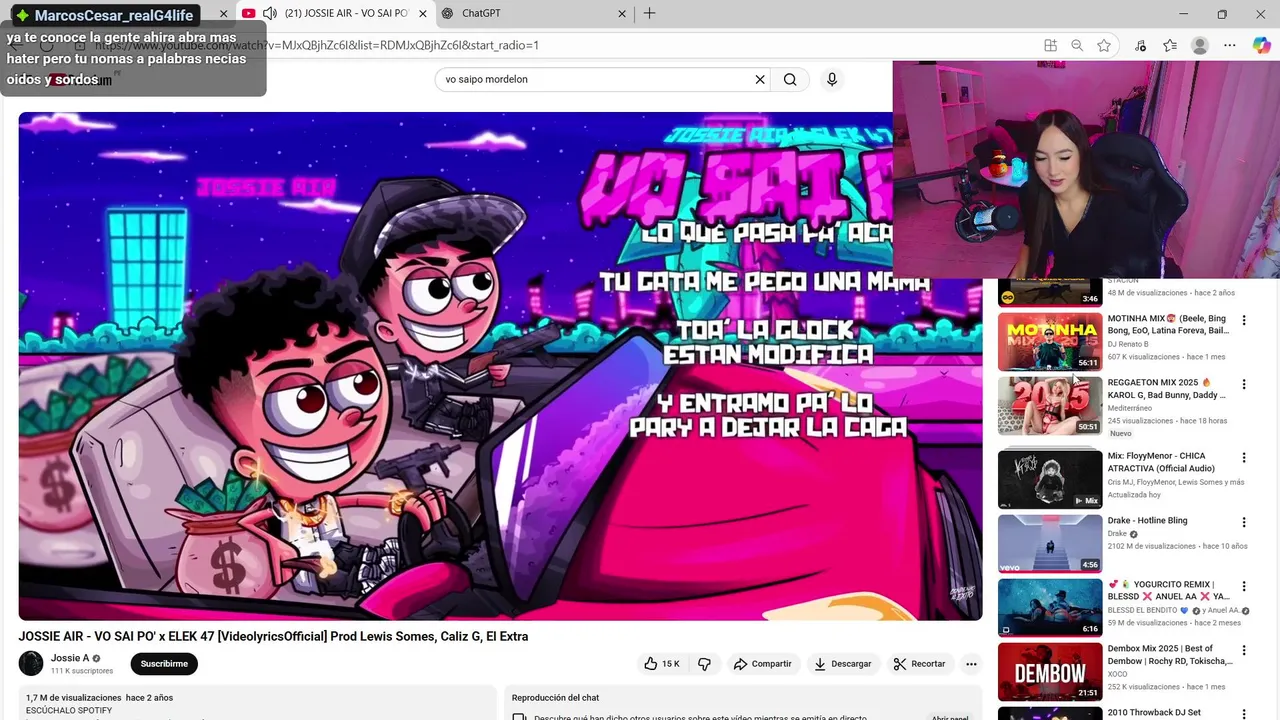This screenshot has width=1280, height=720.
Task: Click '1,7 M de visualizaciones' description text
Action: pos(73,697)
